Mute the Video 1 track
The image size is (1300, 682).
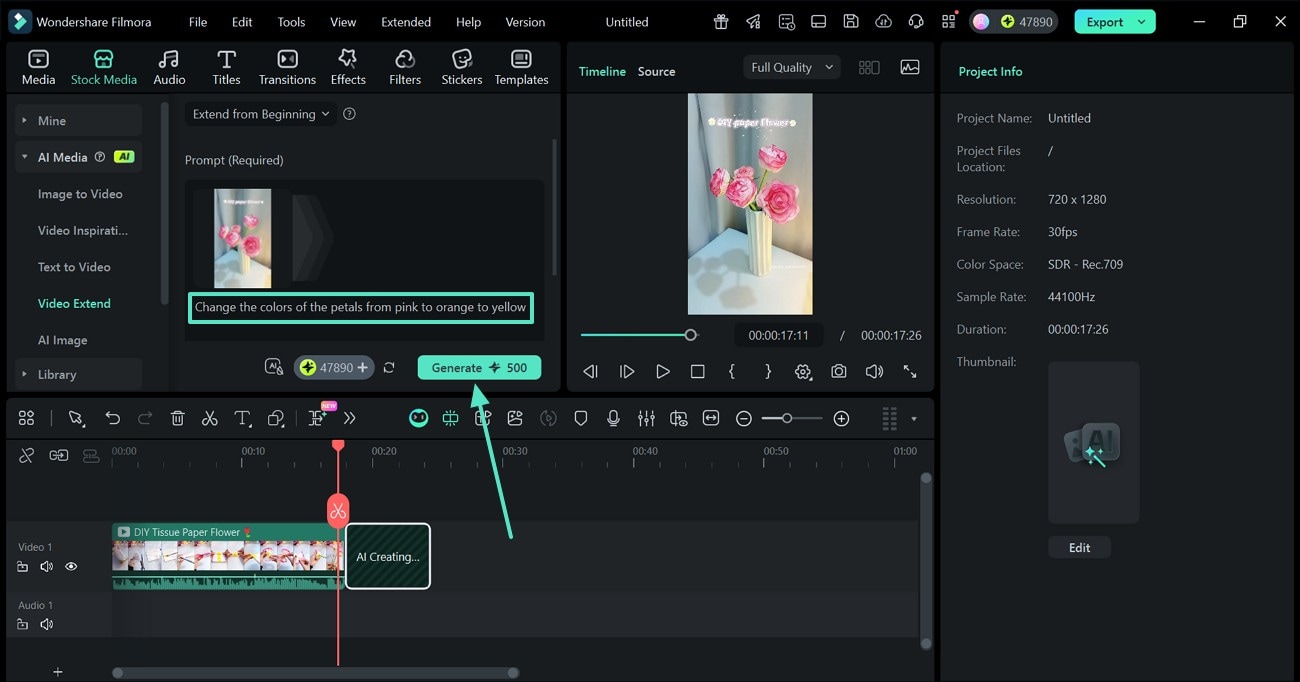pos(46,566)
